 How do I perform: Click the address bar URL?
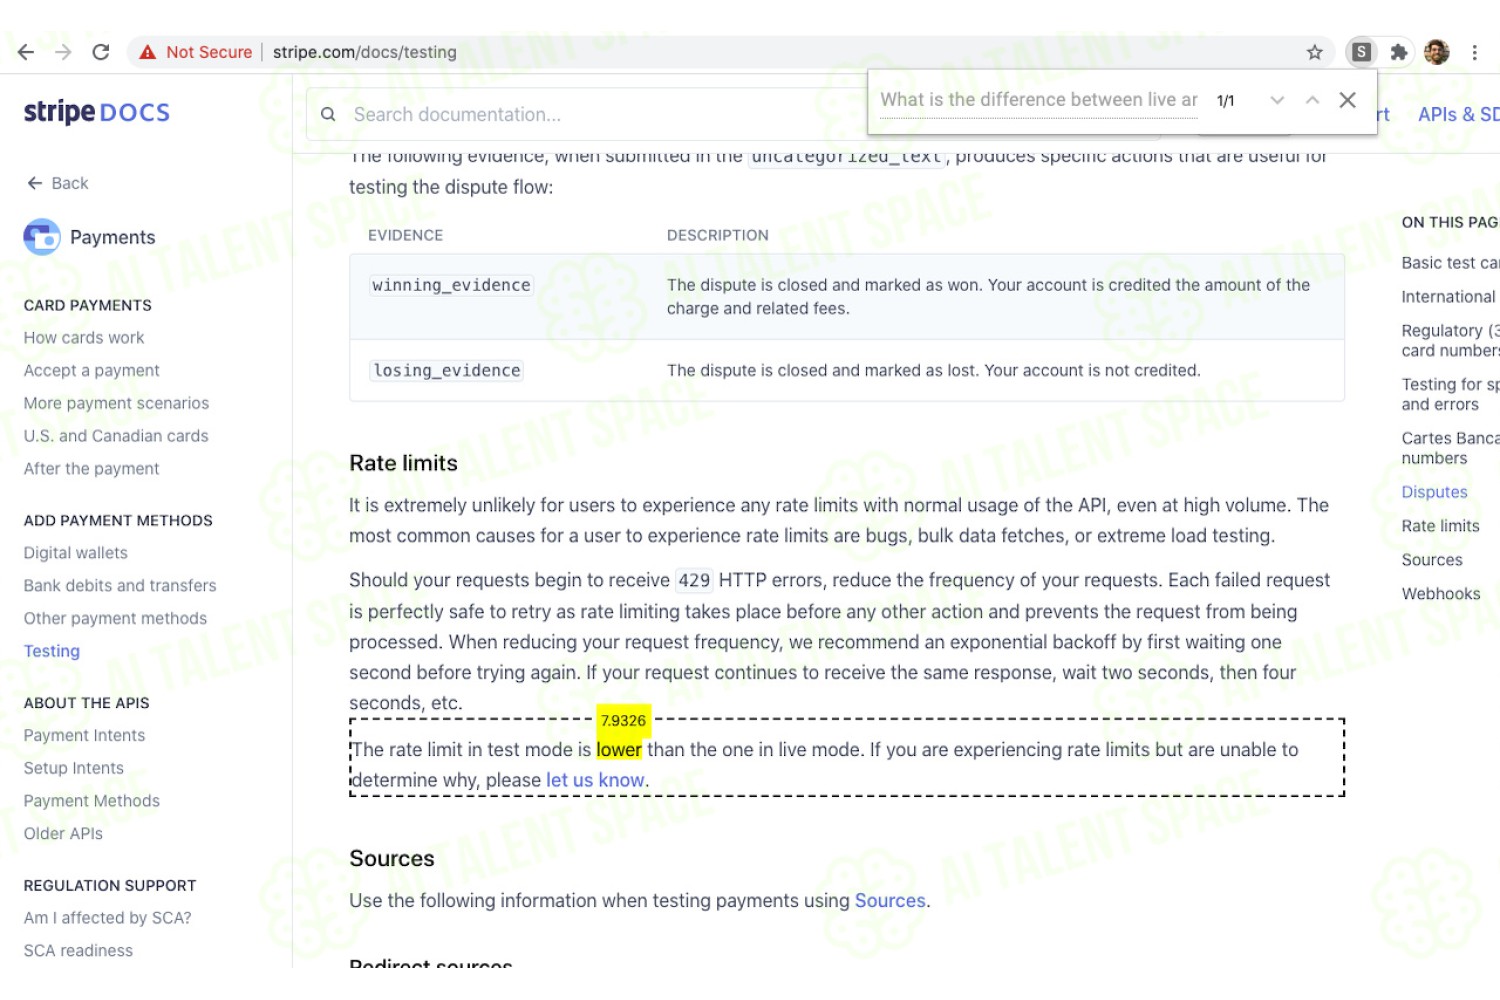[x=365, y=52]
